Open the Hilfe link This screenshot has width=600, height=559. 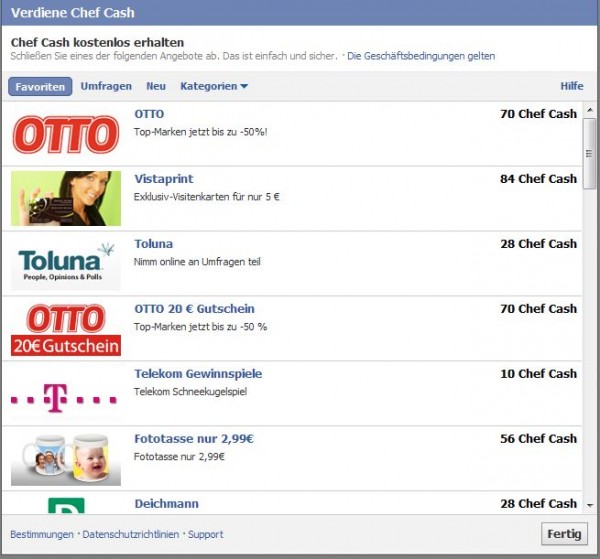pos(571,87)
